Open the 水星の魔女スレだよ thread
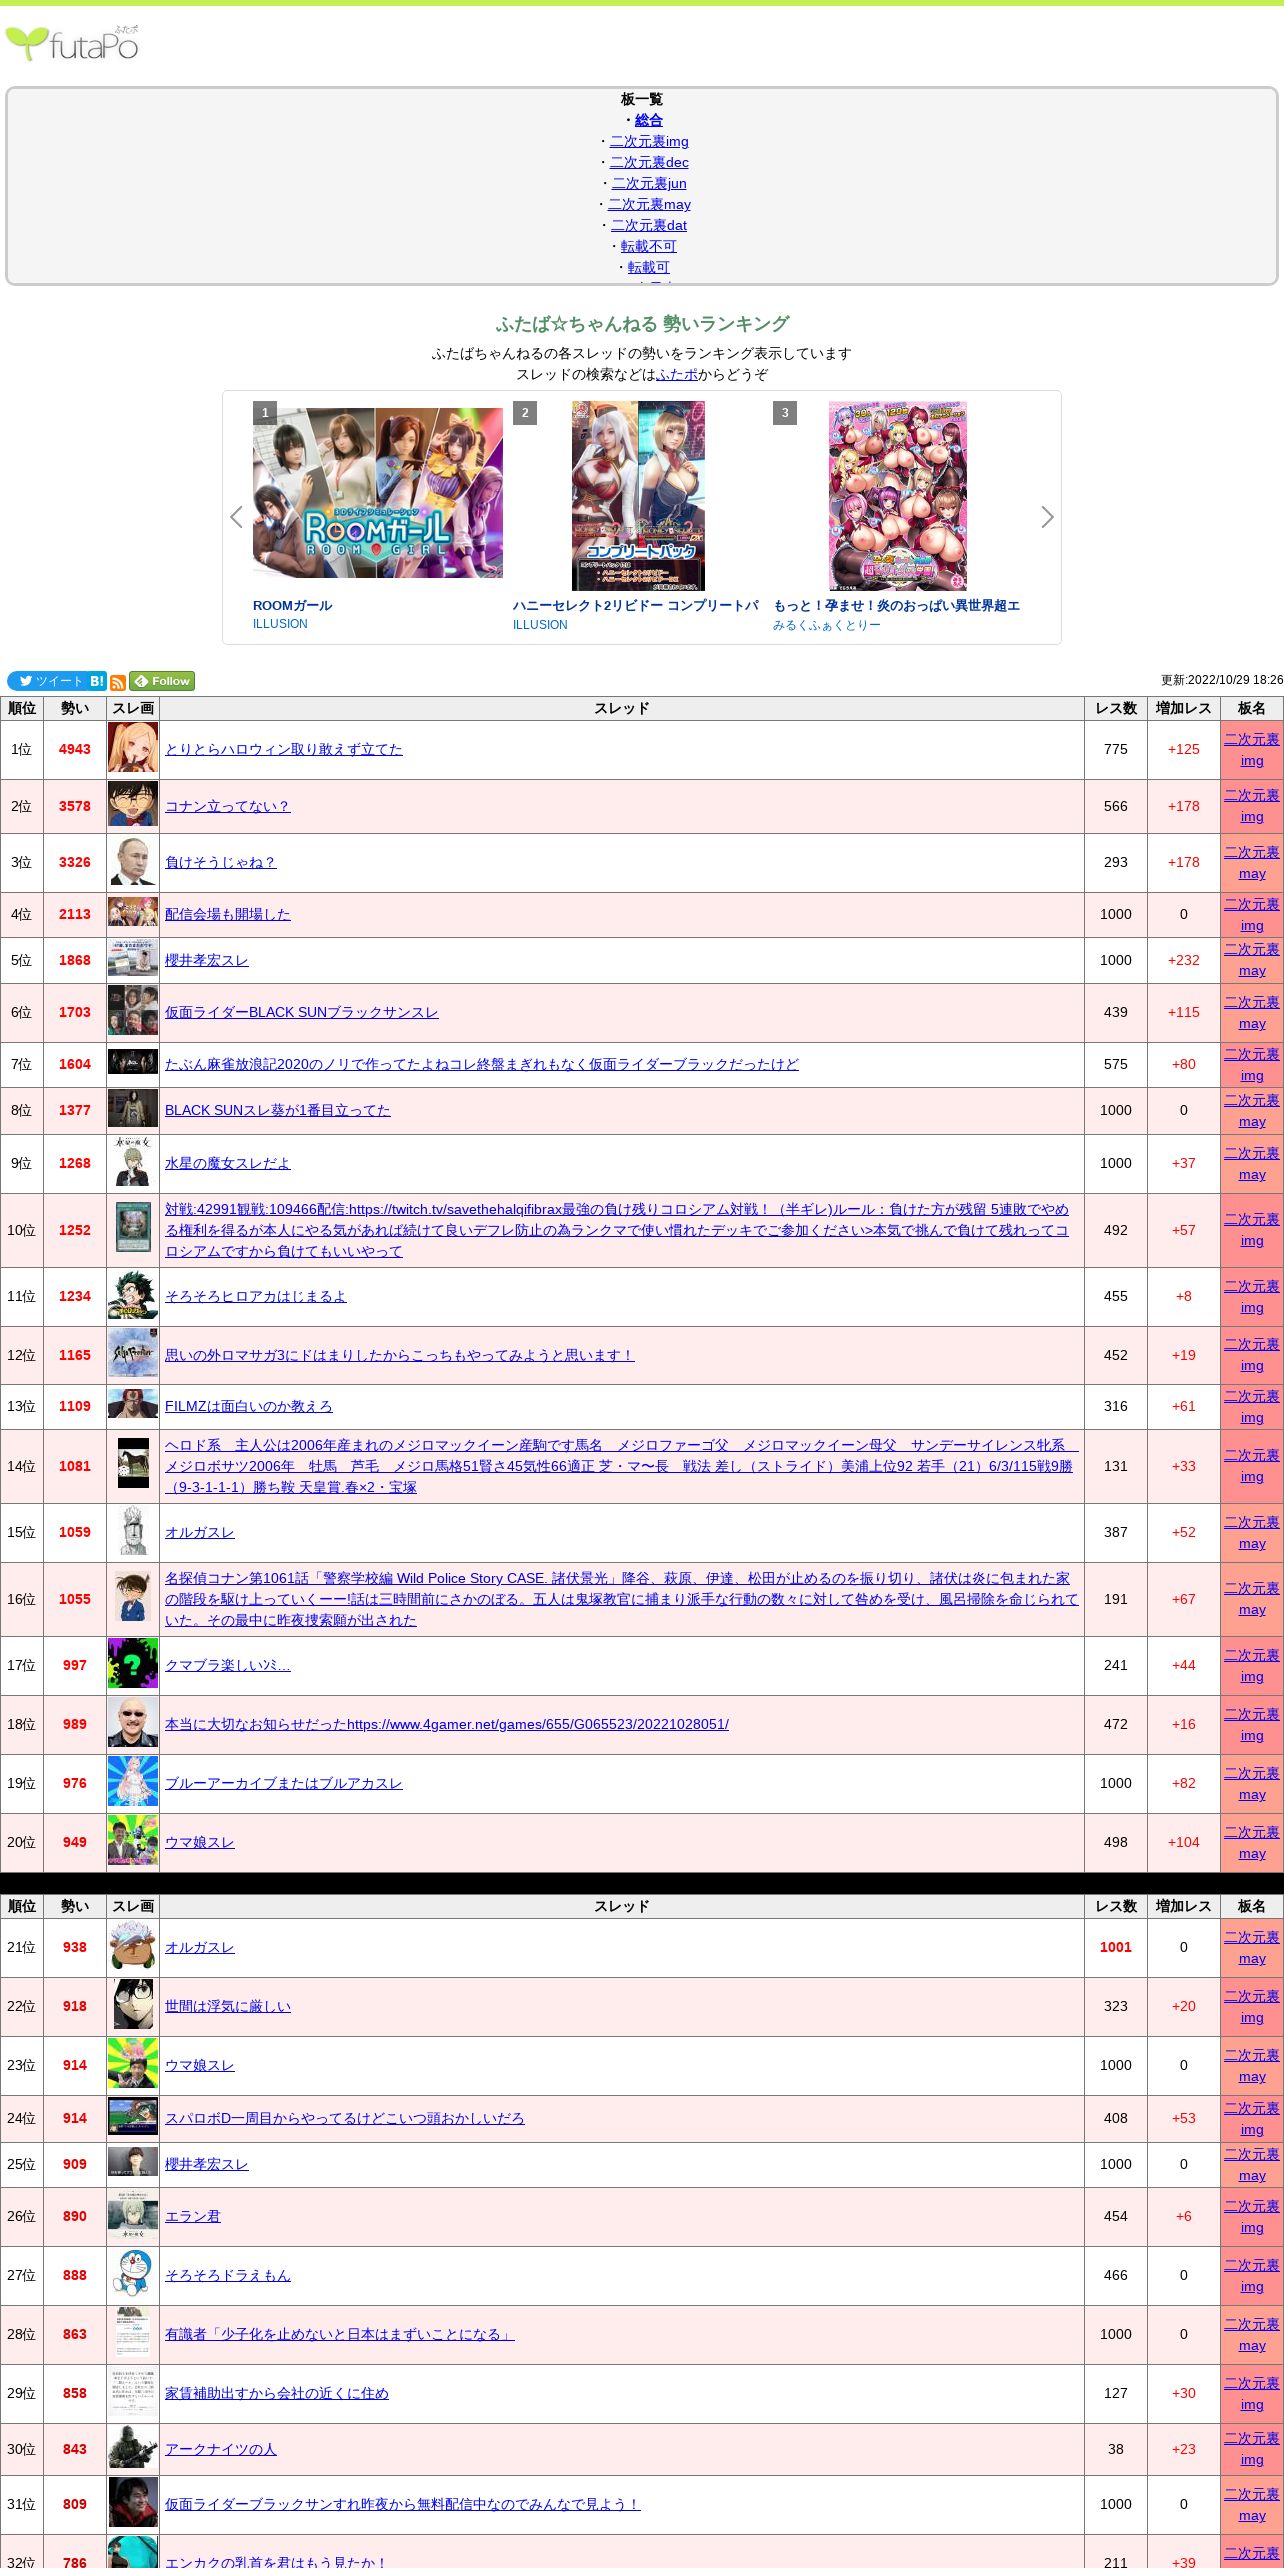This screenshot has width=1284, height=2568. (x=228, y=1163)
